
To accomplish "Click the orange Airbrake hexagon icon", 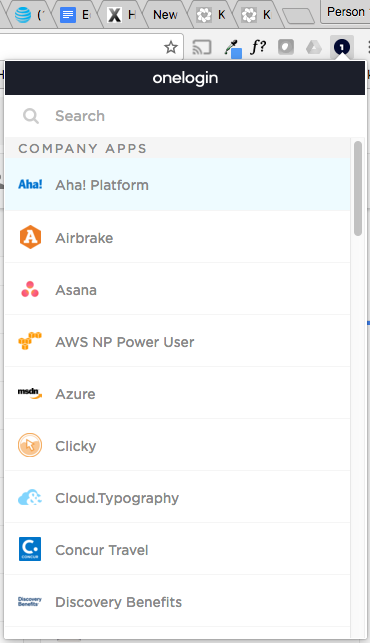I will (x=30, y=237).
